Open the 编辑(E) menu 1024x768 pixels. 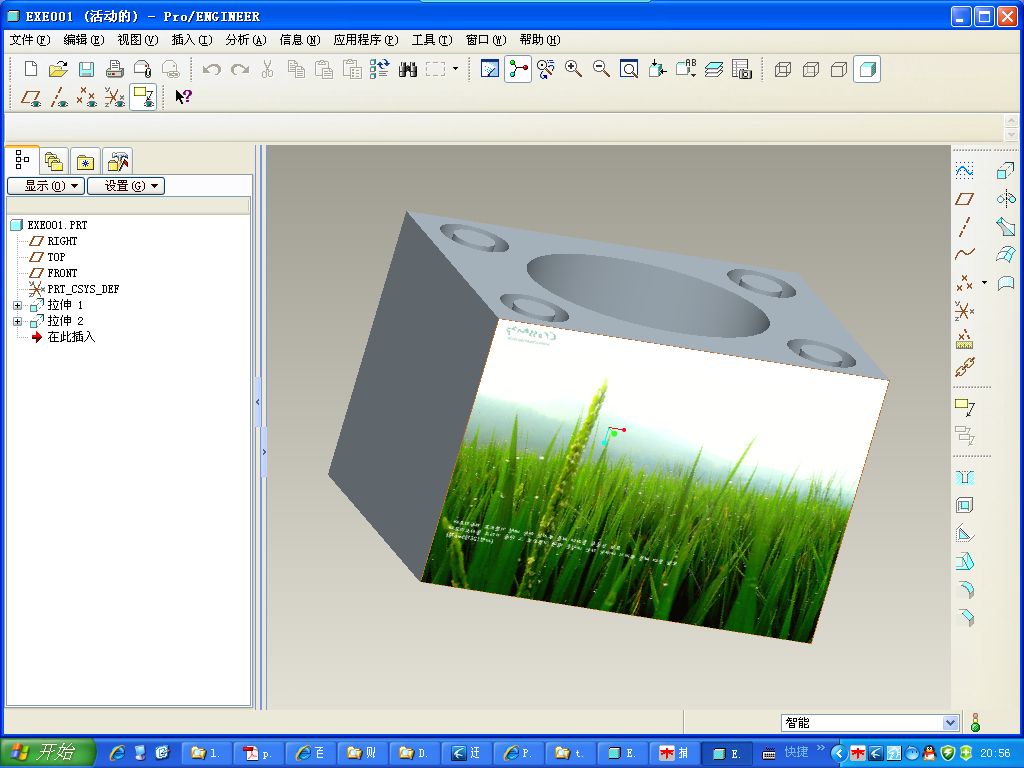84,40
